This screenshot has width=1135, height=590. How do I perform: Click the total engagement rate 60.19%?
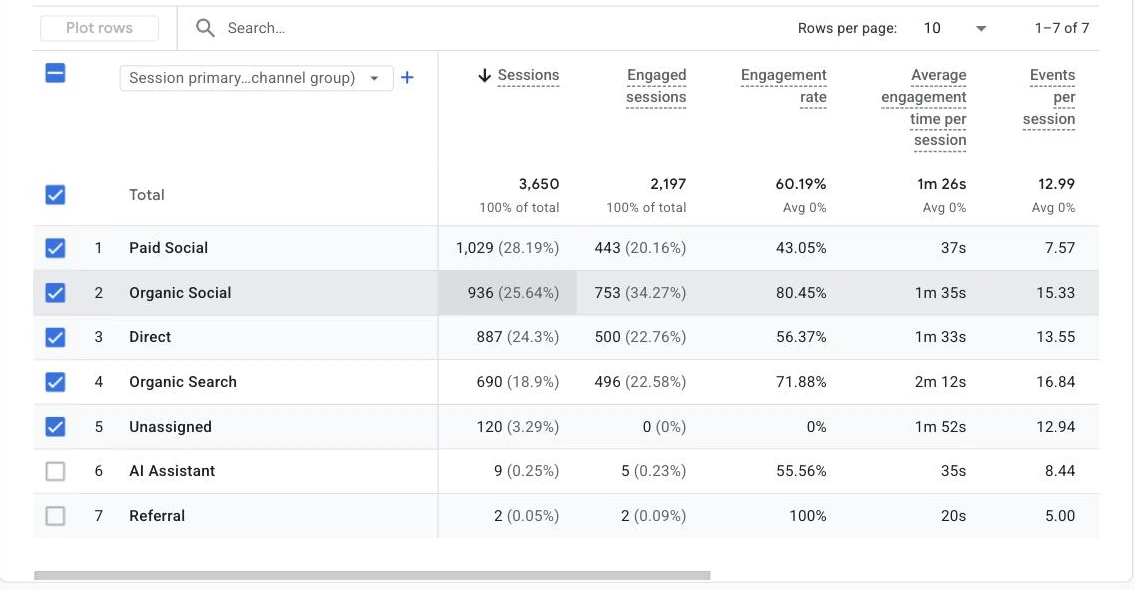click(801, 184)
